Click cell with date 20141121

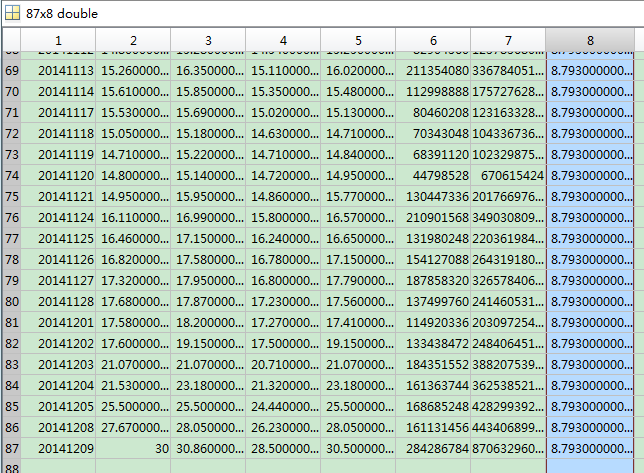pyautogui.click(x=58, y=196)
